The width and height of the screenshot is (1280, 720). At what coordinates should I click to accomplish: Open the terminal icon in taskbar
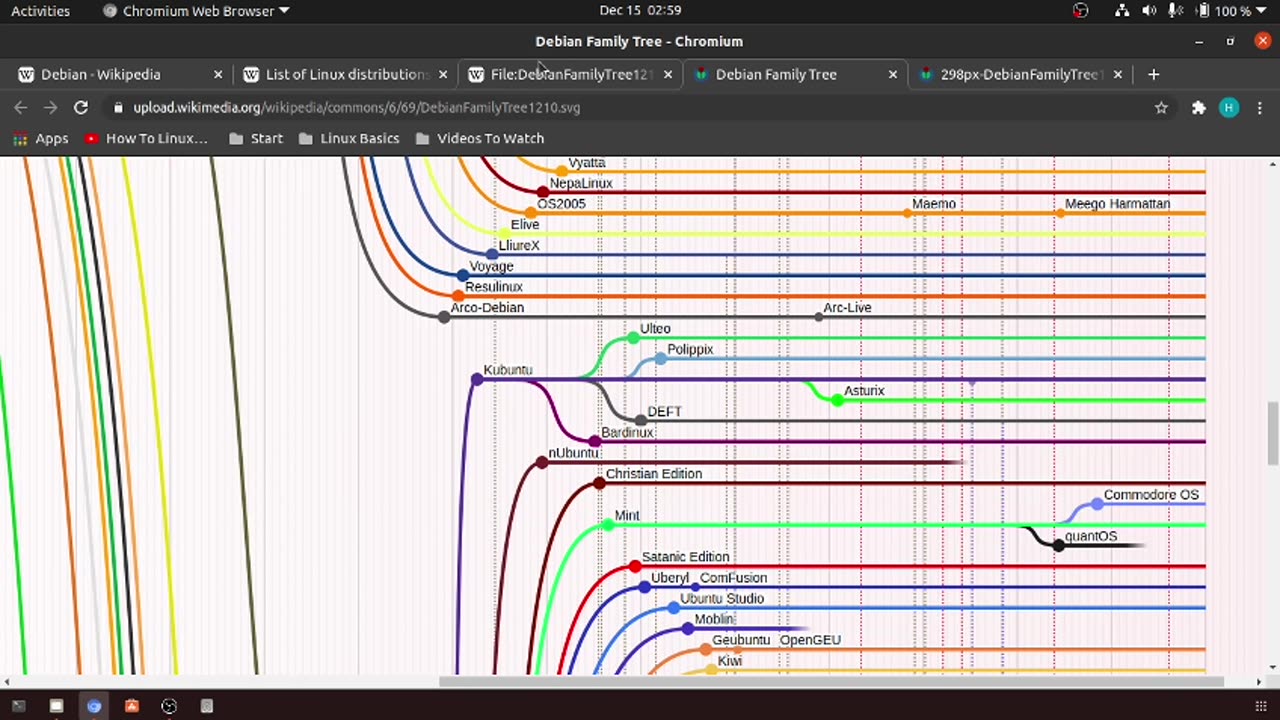[x=18, y=706]
